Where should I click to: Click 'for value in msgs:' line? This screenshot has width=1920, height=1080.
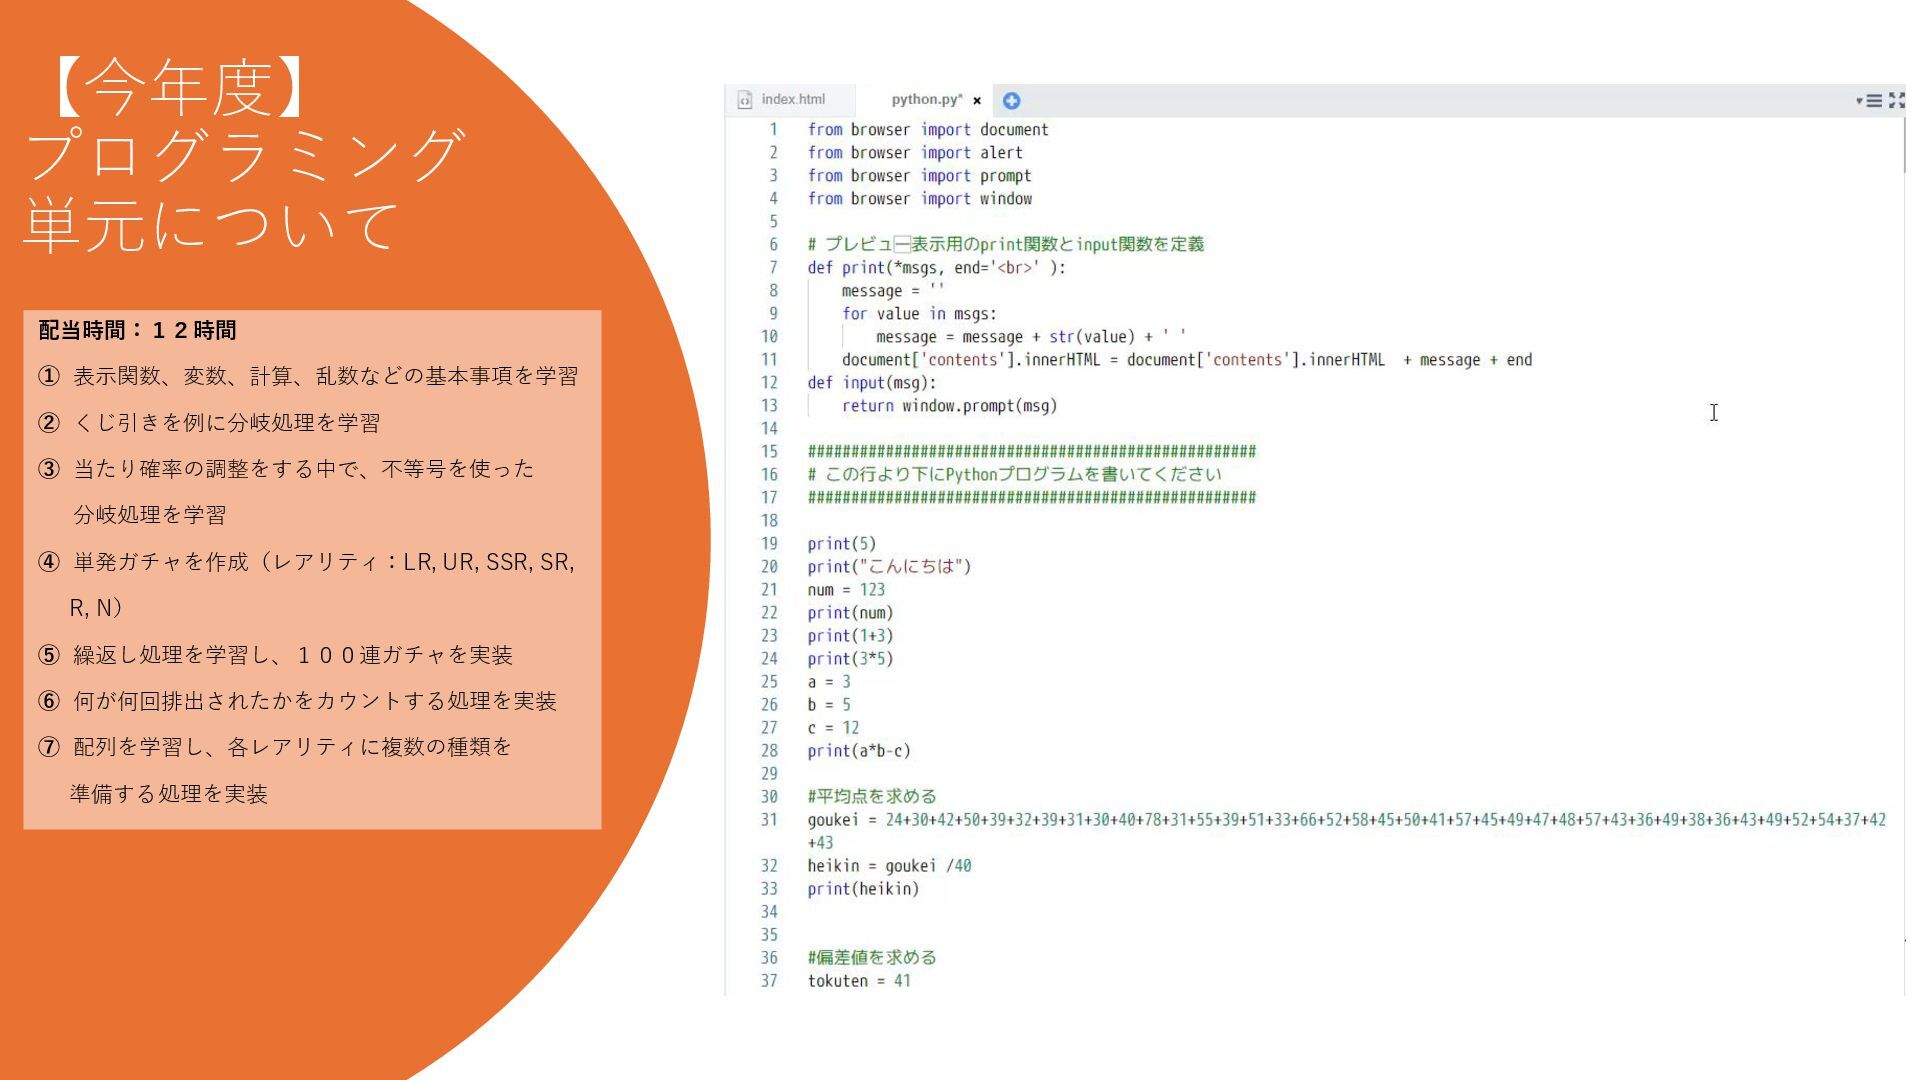click(x=919, y=314)
